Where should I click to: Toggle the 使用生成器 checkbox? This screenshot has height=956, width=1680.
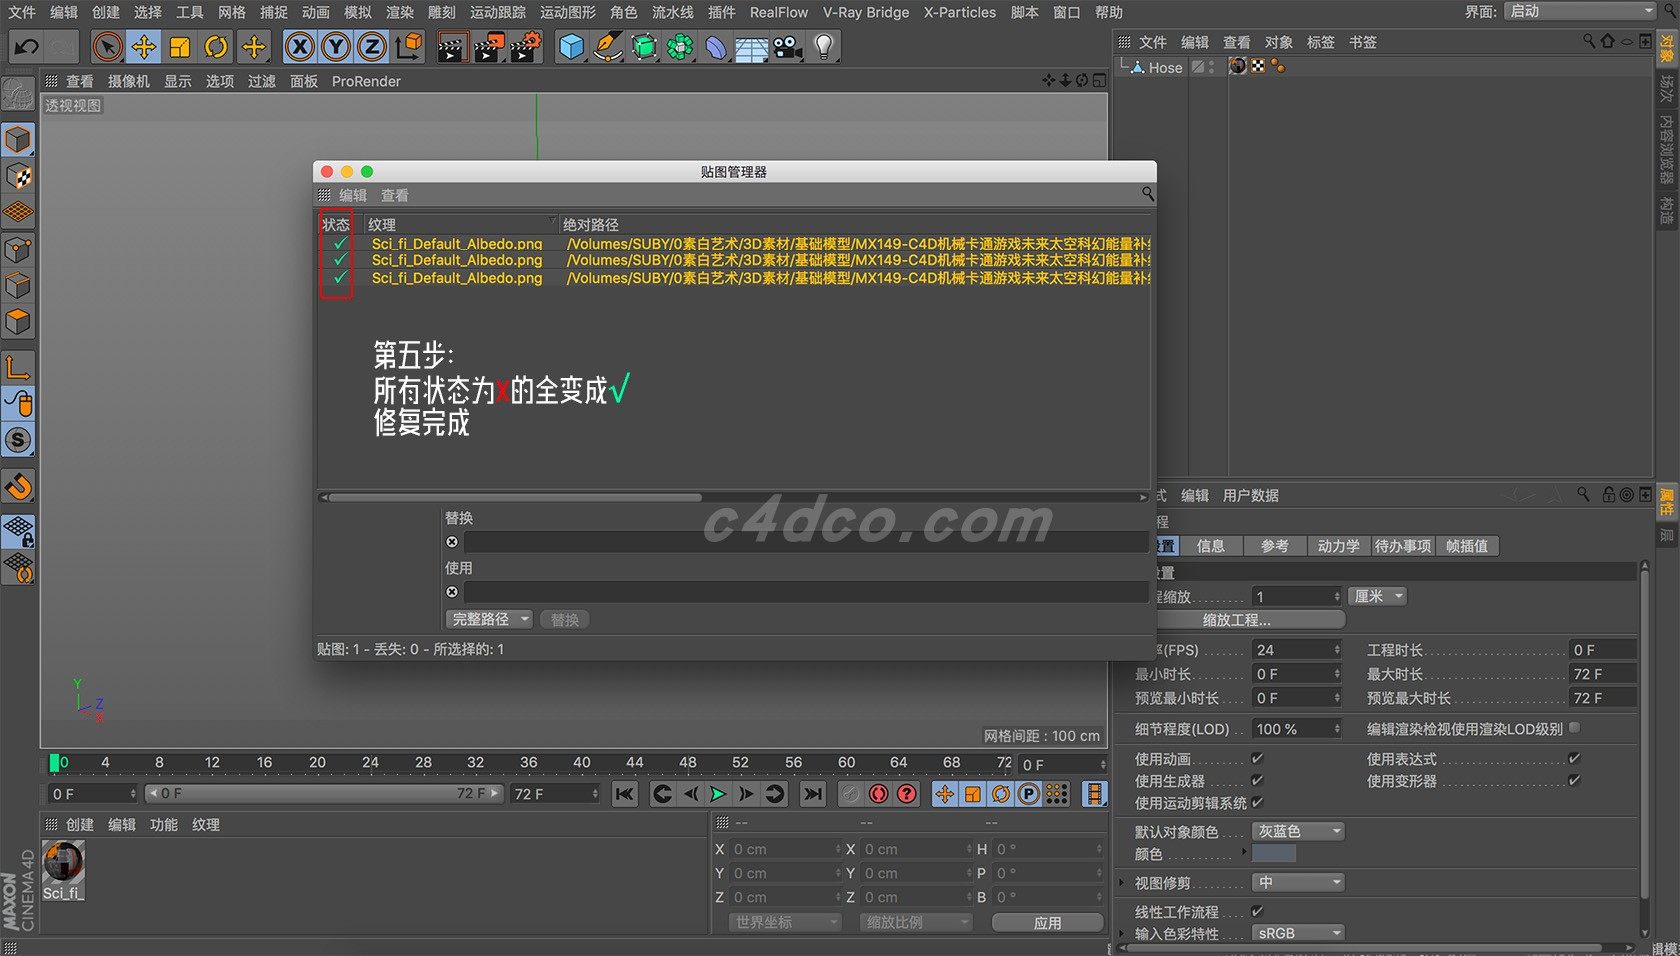point(1257,781)
